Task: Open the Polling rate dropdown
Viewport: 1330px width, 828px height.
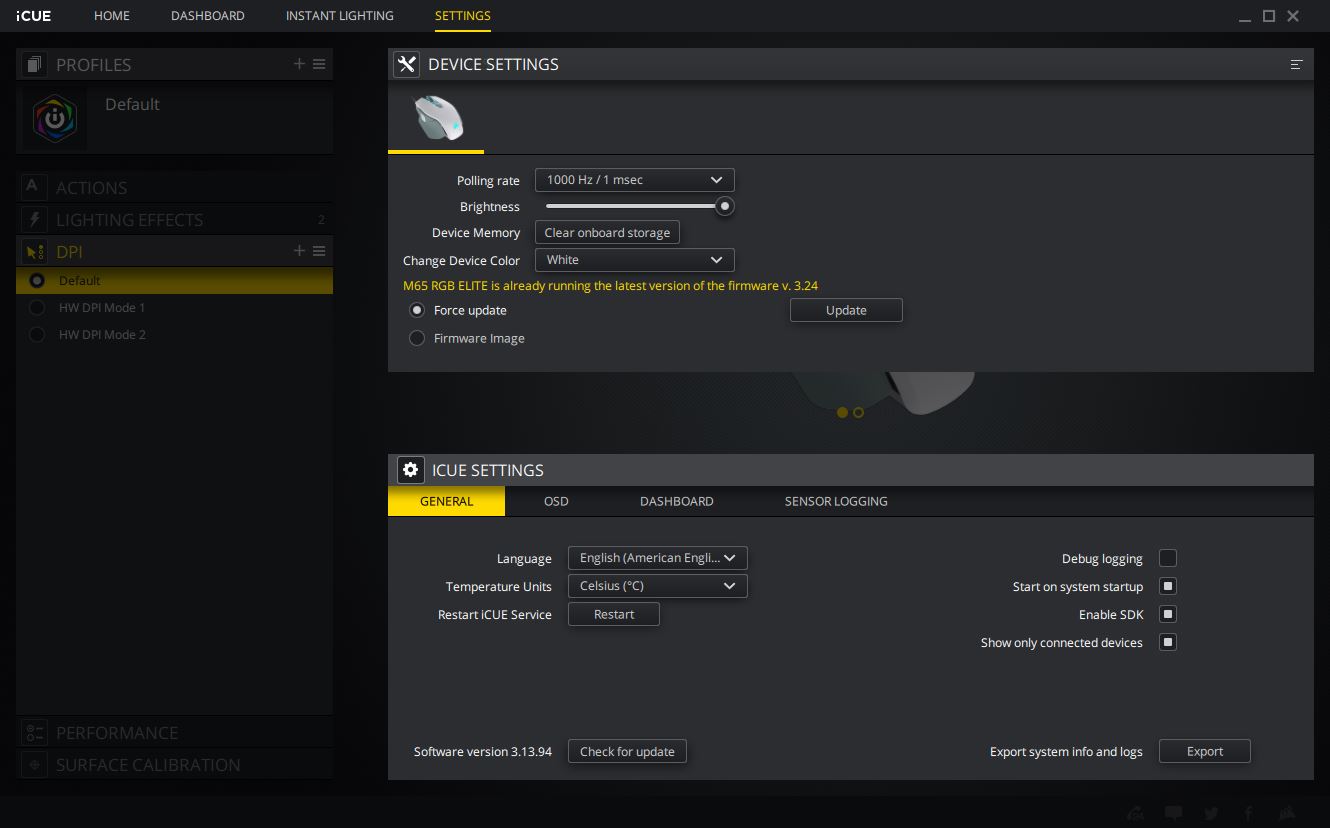Action: pos(634,180)
